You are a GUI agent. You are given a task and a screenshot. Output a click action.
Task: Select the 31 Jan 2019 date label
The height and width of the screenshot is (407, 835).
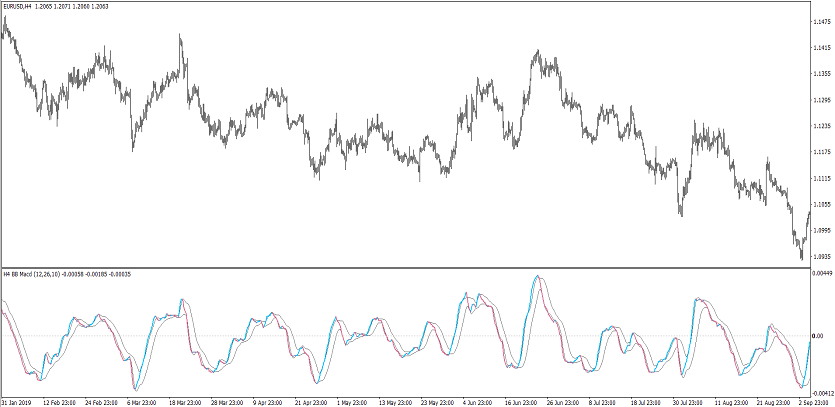tap(19, 401)
